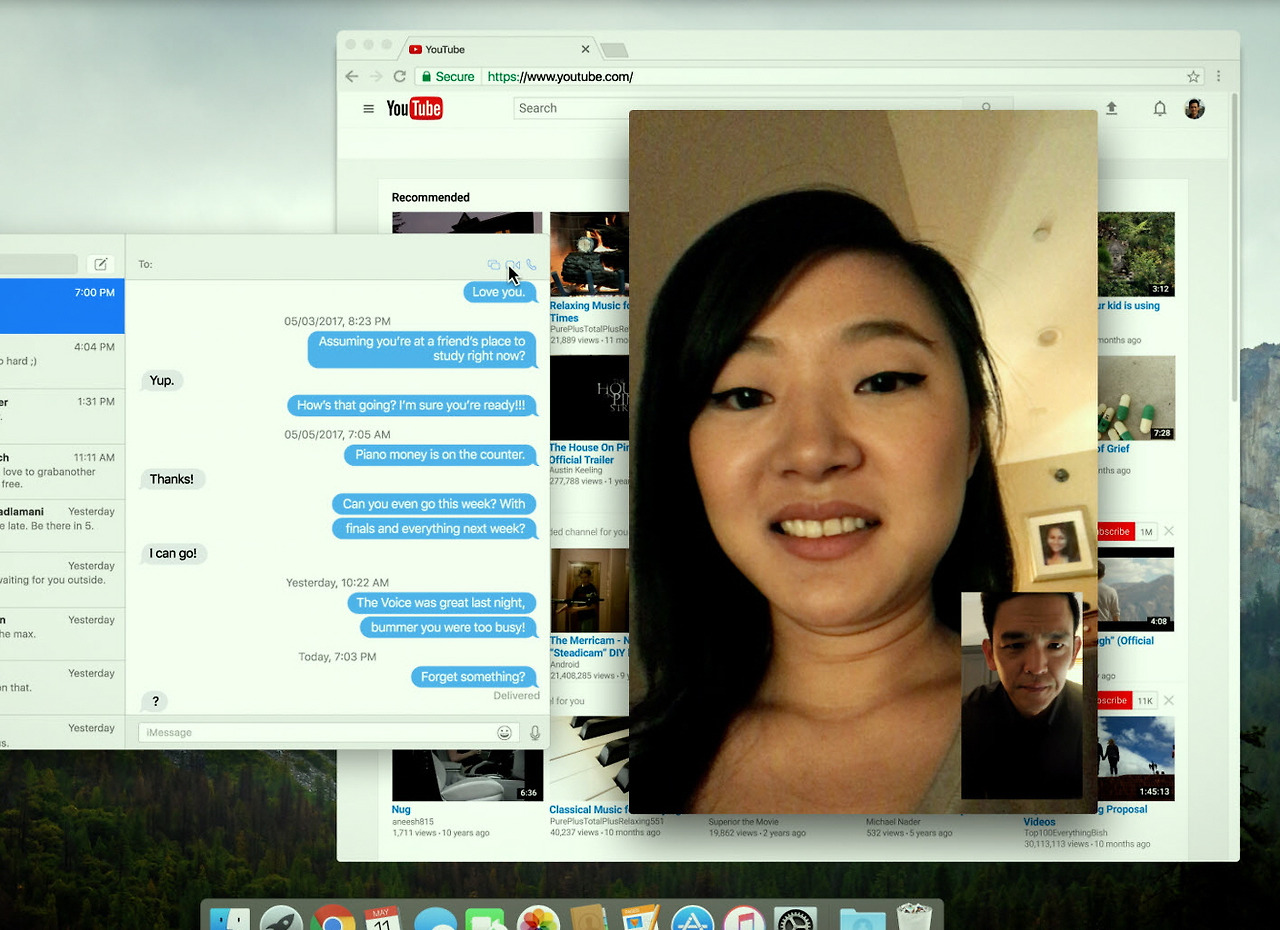The height and width of the screenshot is (930, 1280).
Task: Start an audio call from Messages header
Action: pos(531,265)
